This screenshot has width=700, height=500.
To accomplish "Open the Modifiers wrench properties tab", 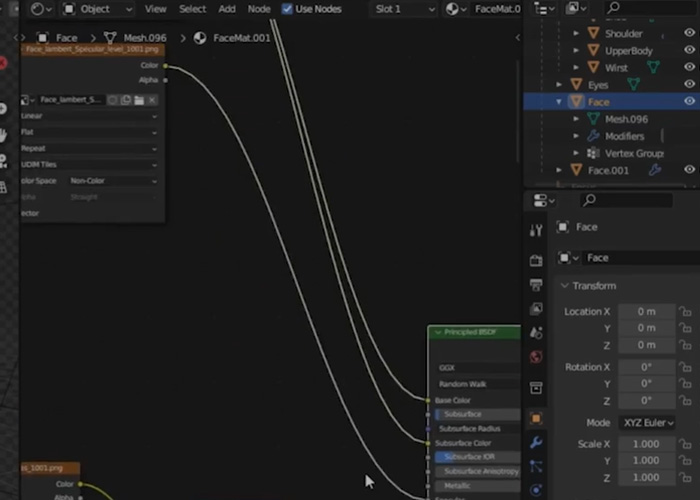I will pyautogui.click(x=536, y=442).
